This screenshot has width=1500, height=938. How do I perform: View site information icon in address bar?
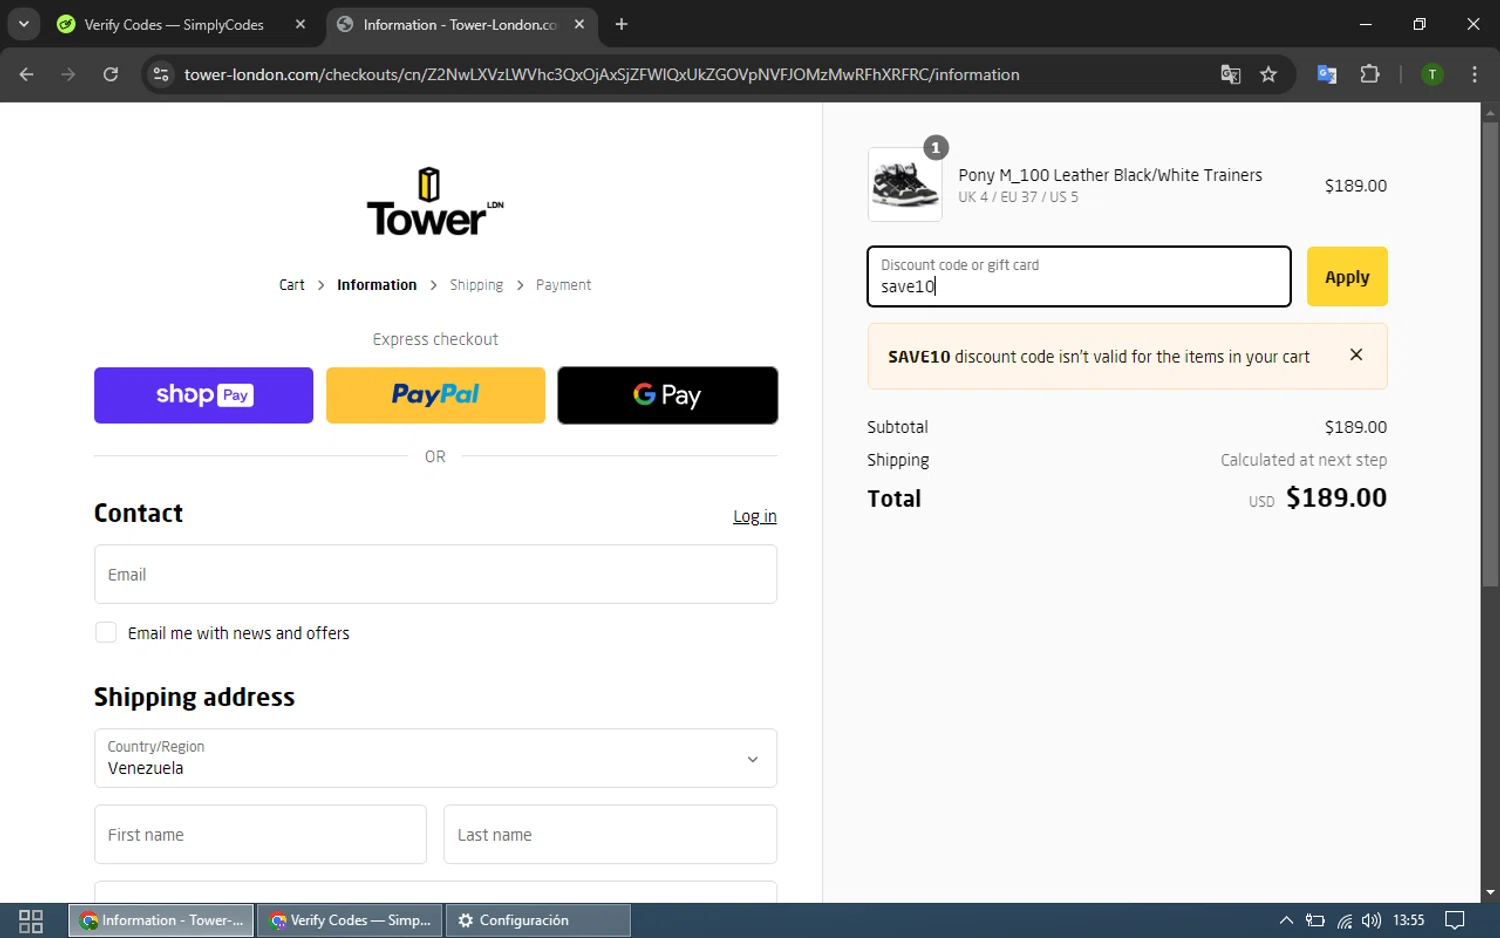click(161, 74)
